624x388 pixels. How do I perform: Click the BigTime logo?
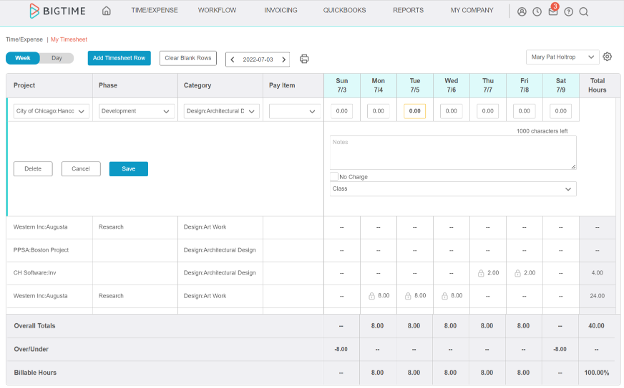57,11
